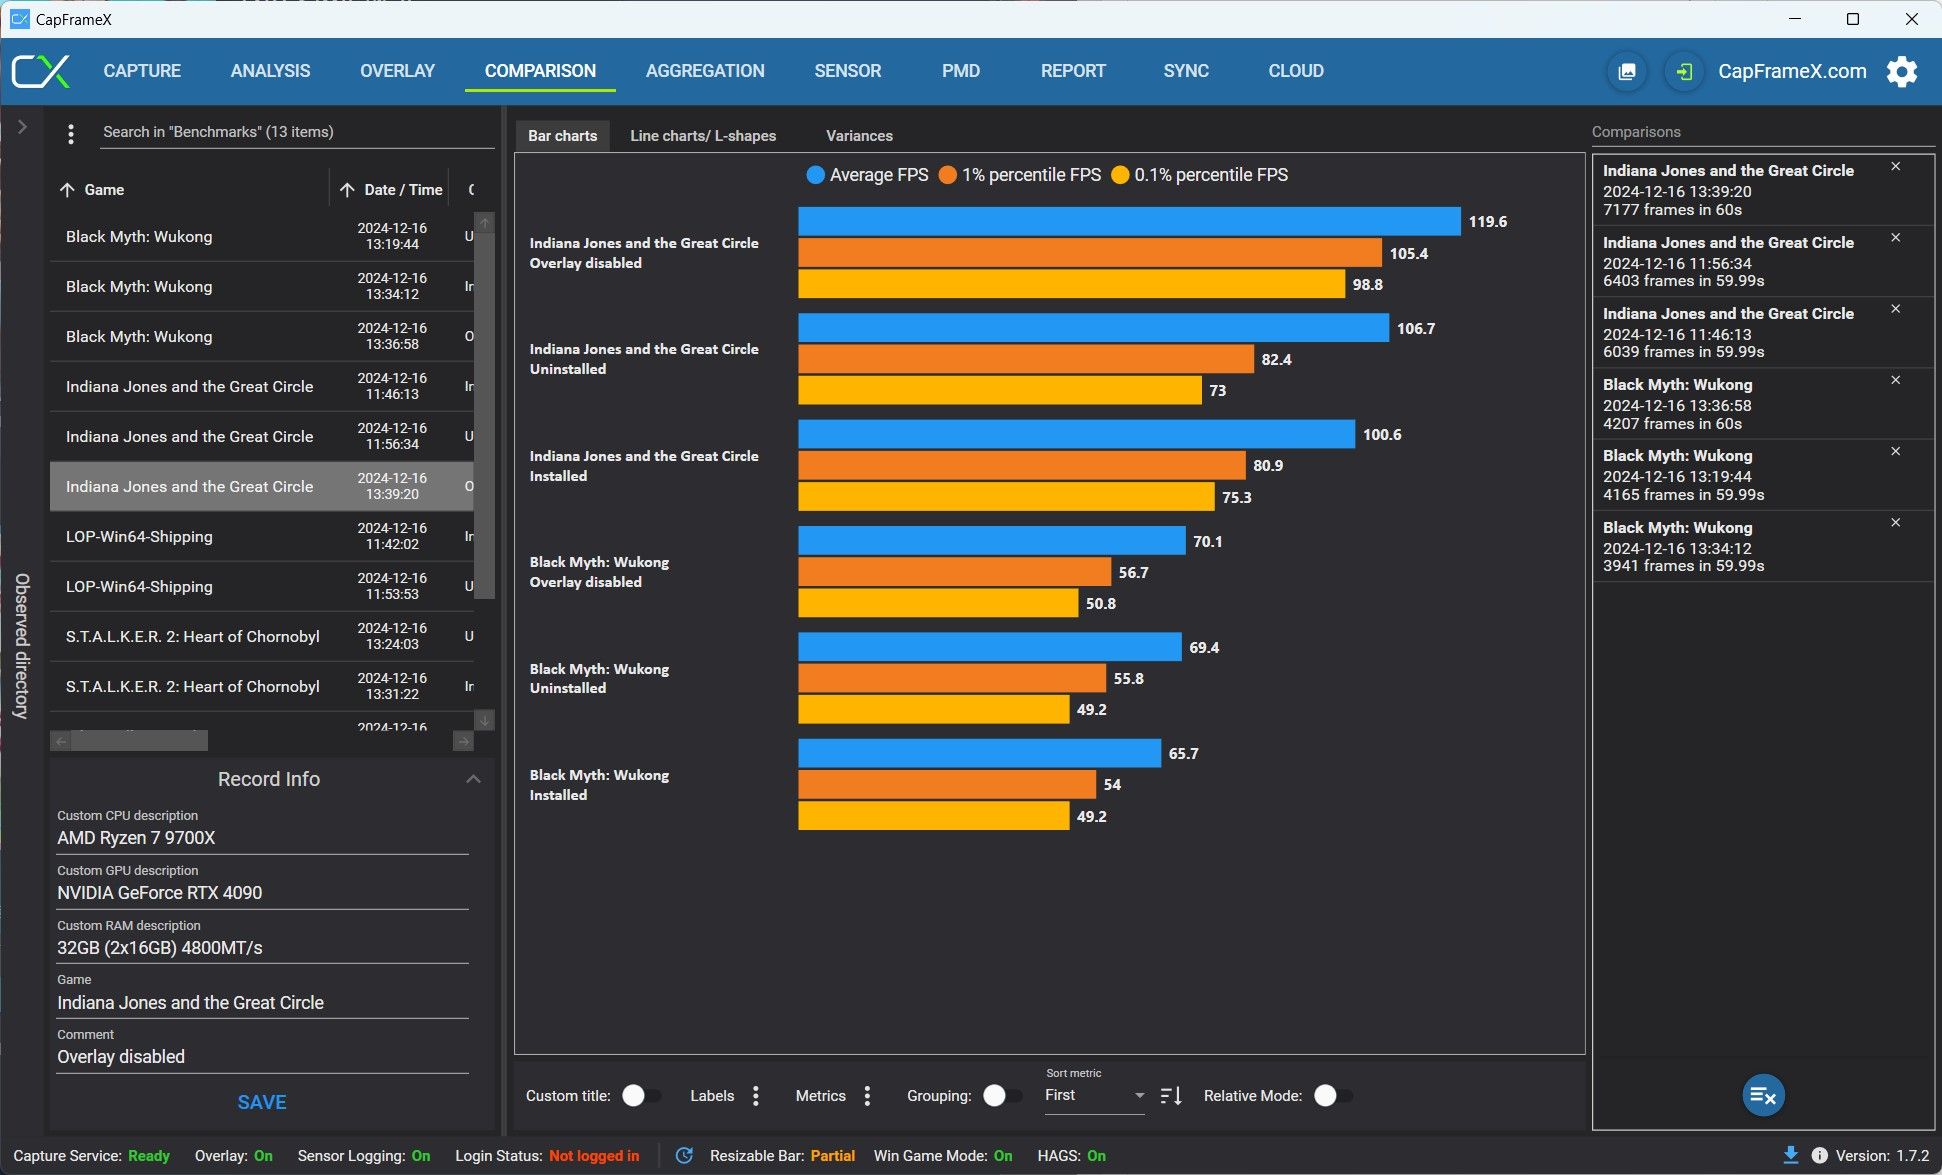Image resolution: width=1942 pixels, height=1175 pixels.
Task: Collapse the Record Info section
Action: pyautogui.click(x=473, y=779)
